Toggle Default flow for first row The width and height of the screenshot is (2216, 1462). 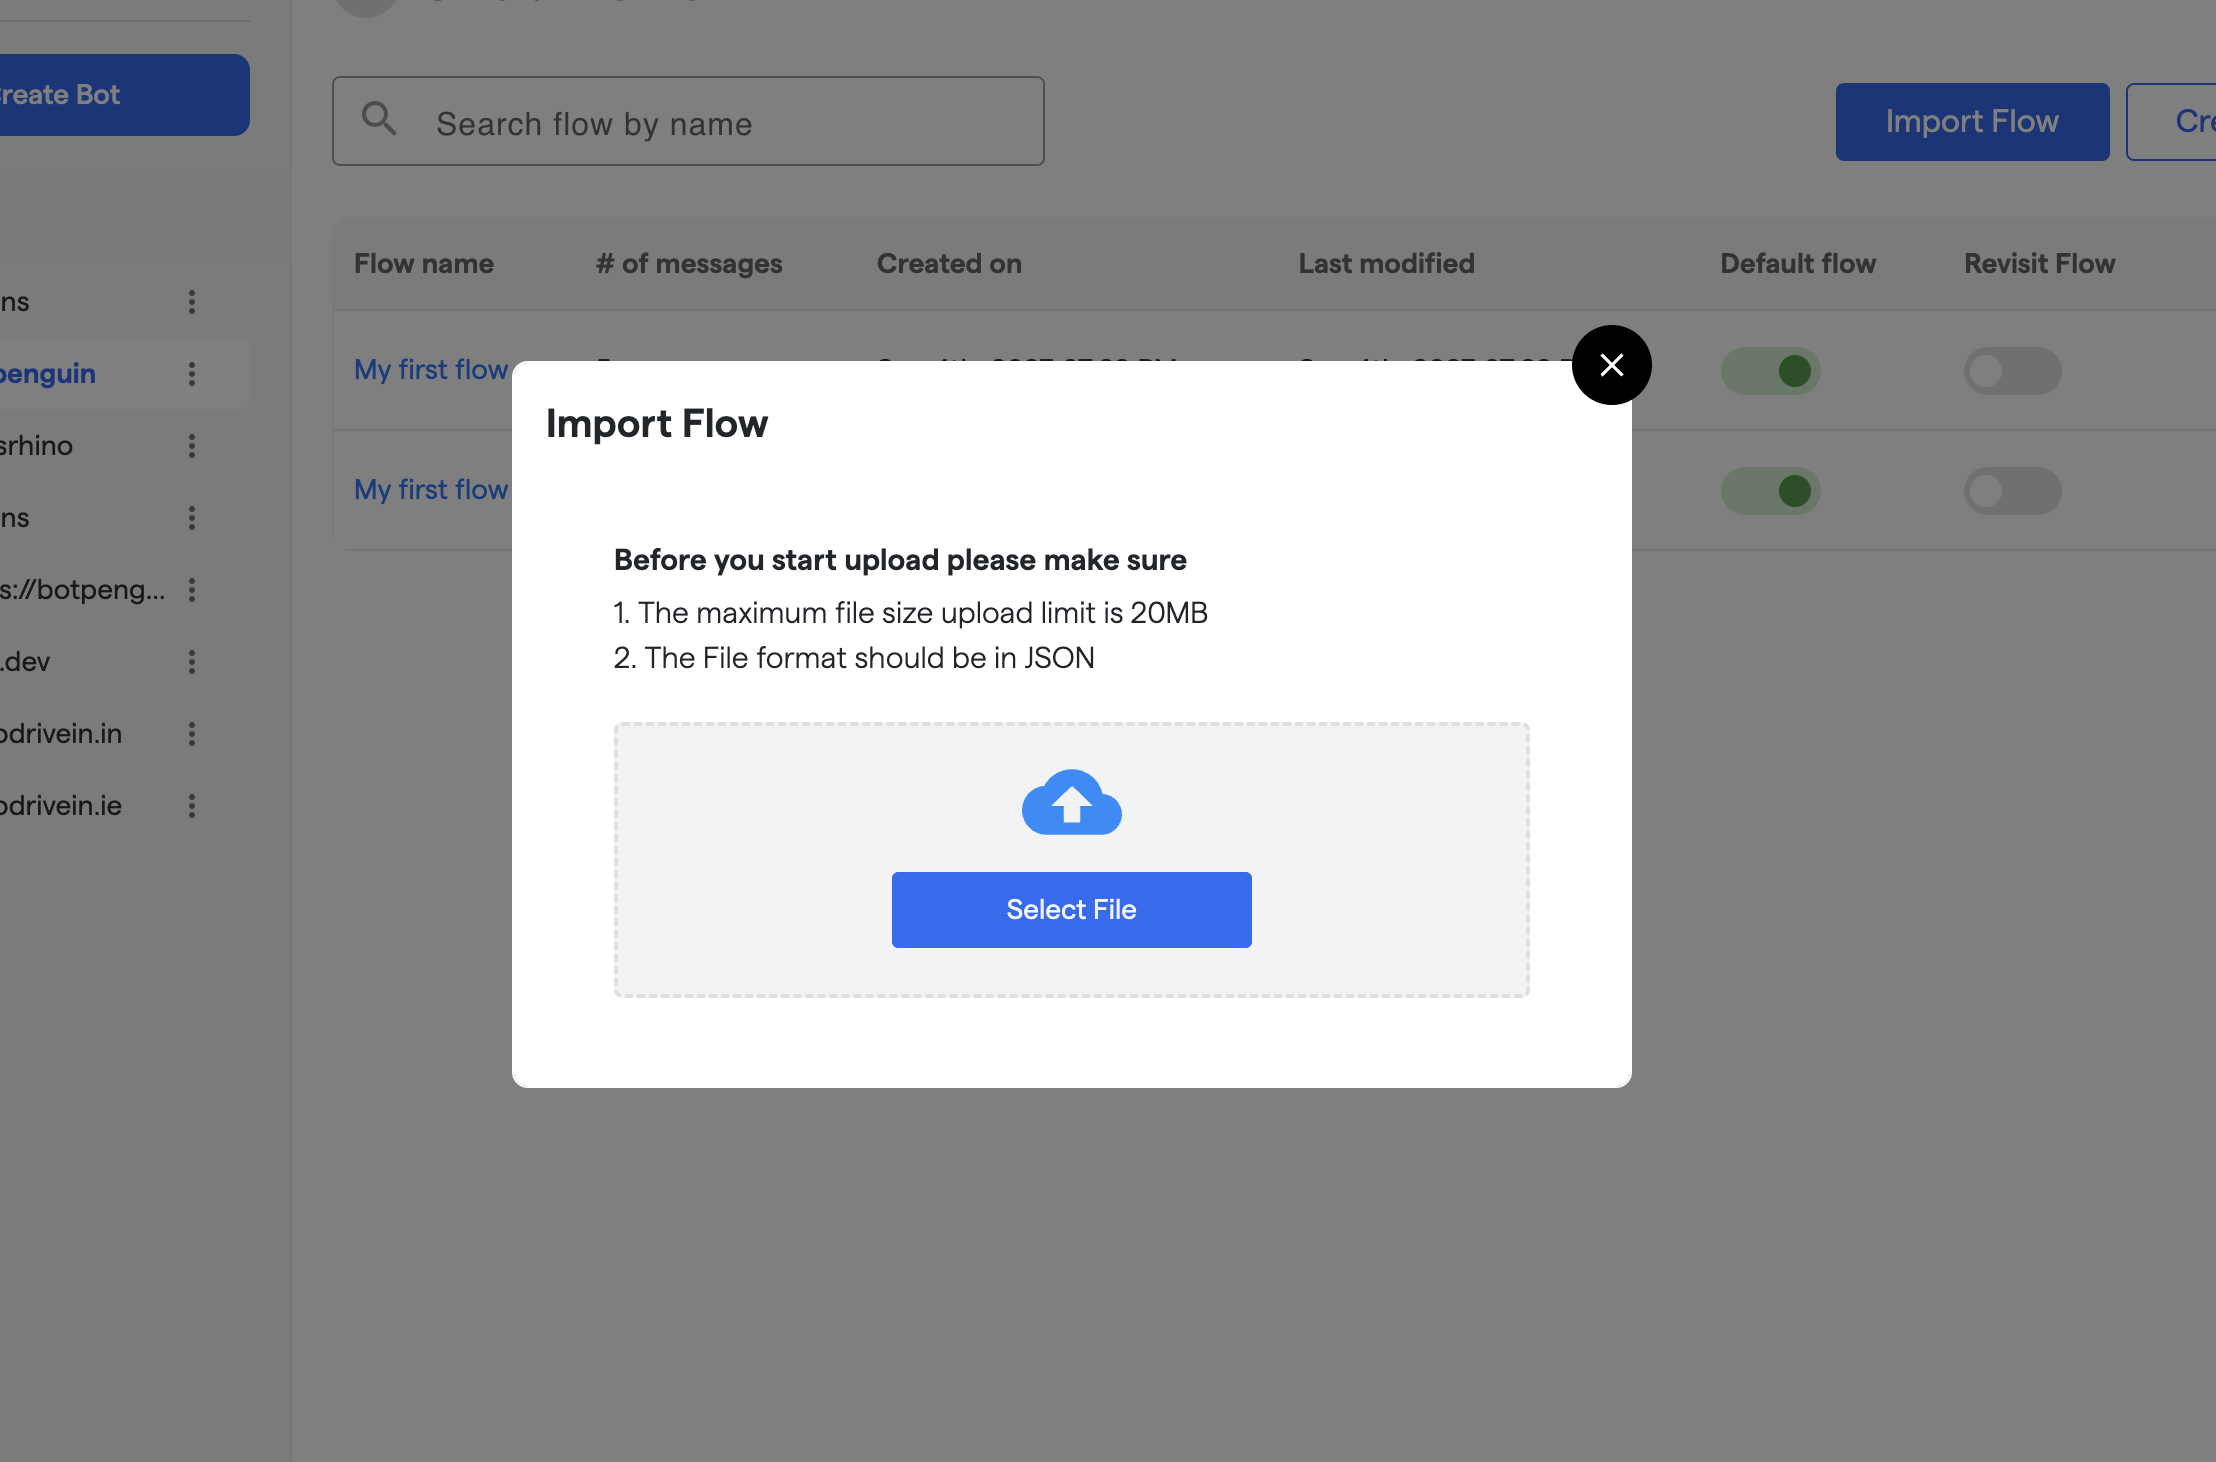(1770, 371)
